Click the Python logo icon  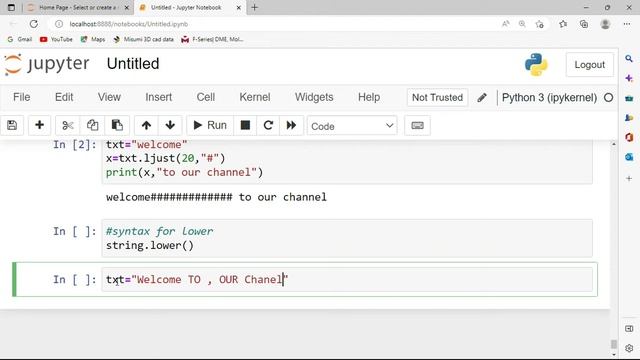point(536,64)
